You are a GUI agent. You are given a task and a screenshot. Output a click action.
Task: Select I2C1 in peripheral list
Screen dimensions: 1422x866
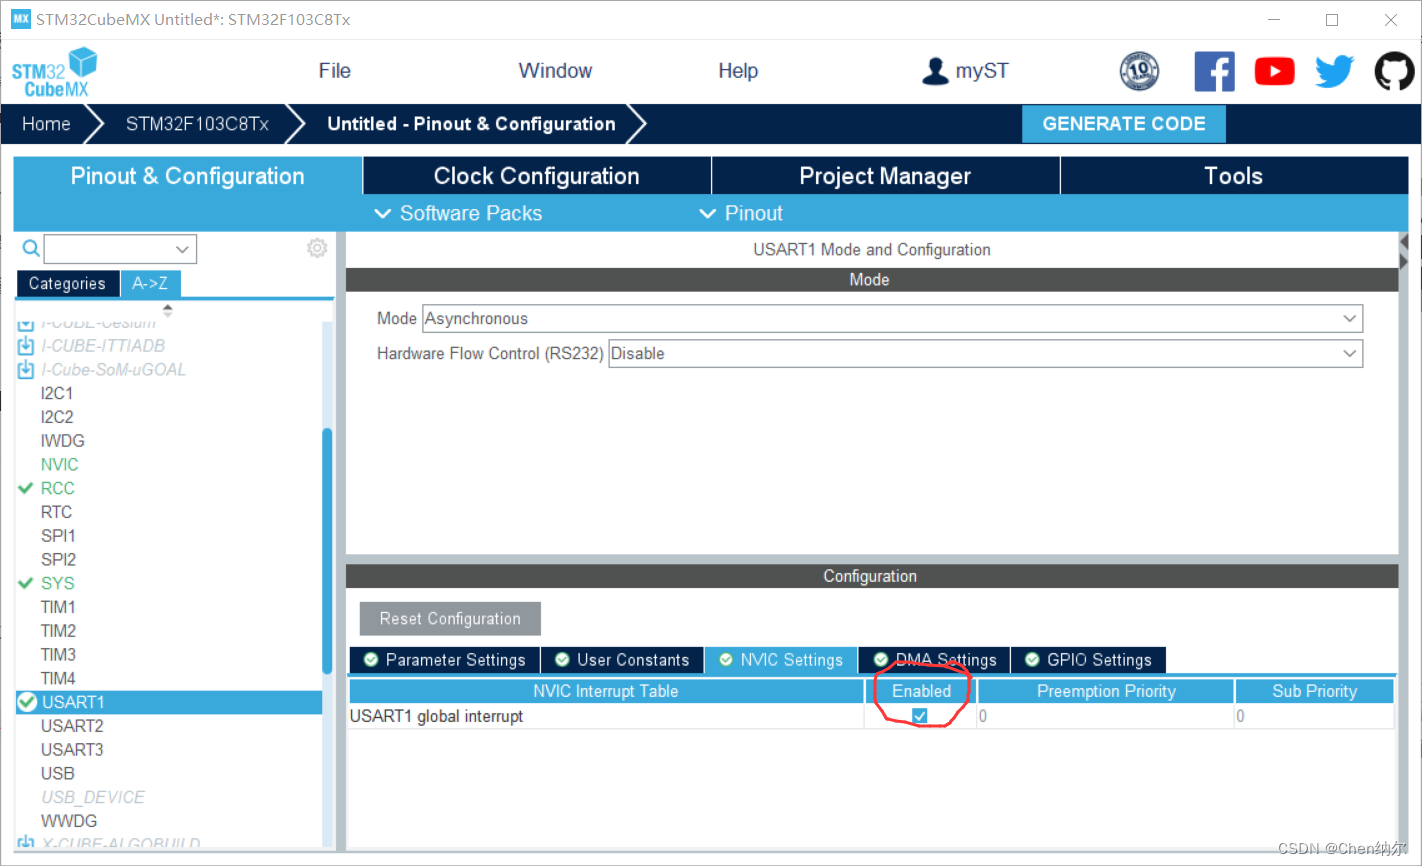click(x=57, y=393)
